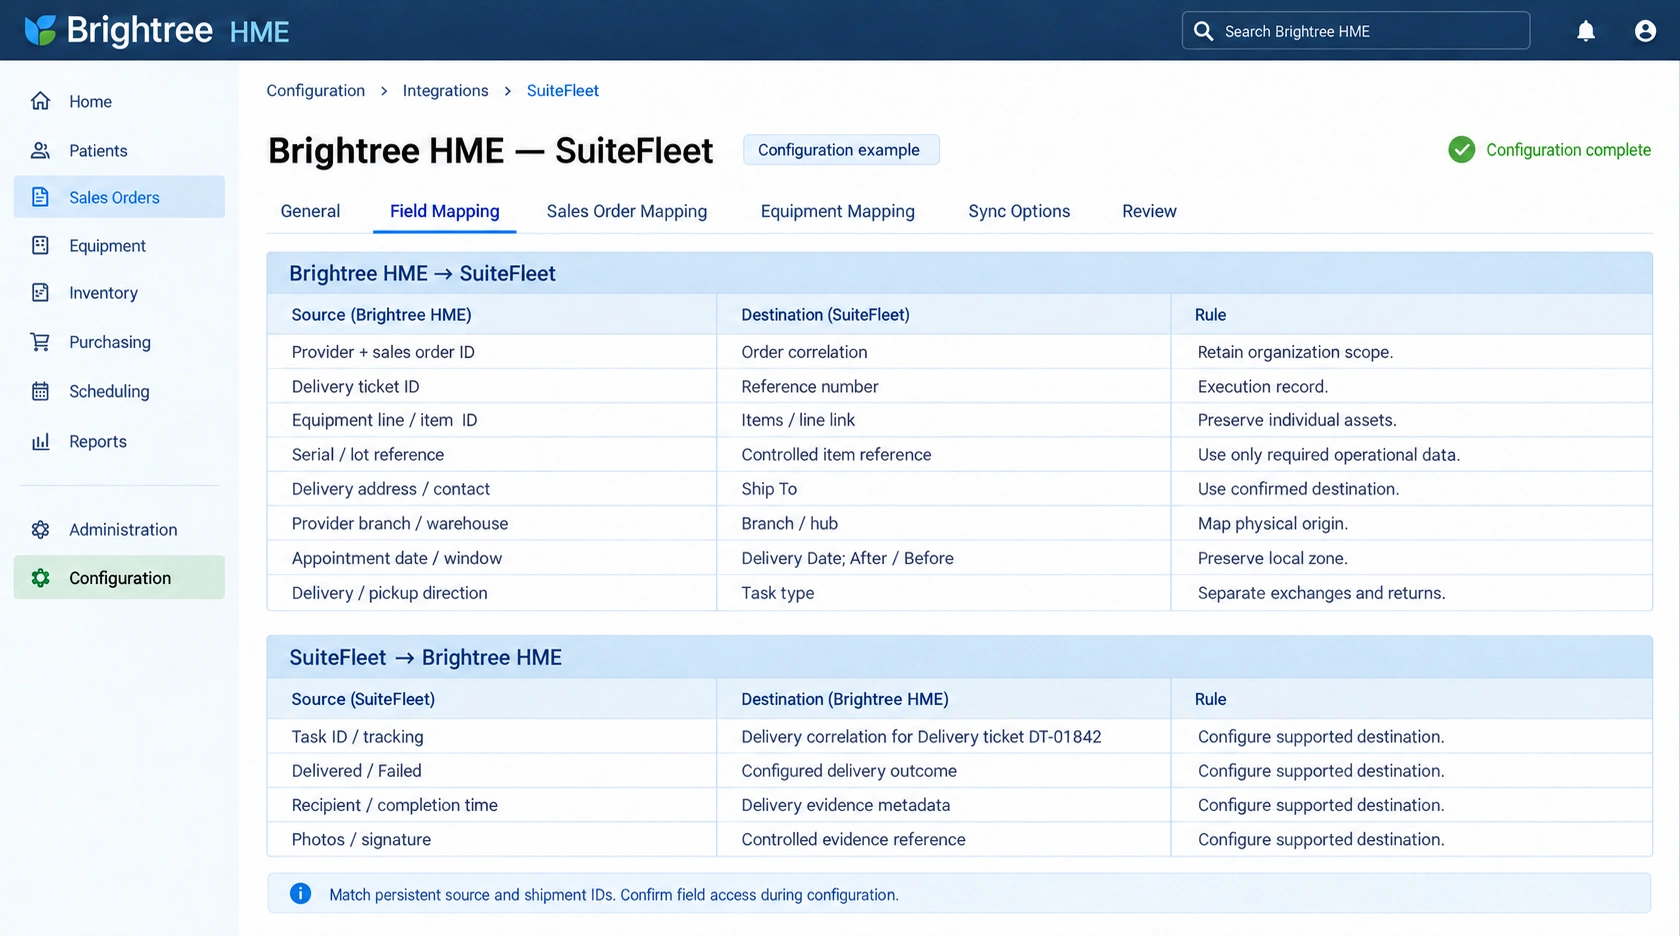The width and height of the screenshot is (1680, 936).
Task: Select 'Provider + sales order ID' cell
Action: 492,352
